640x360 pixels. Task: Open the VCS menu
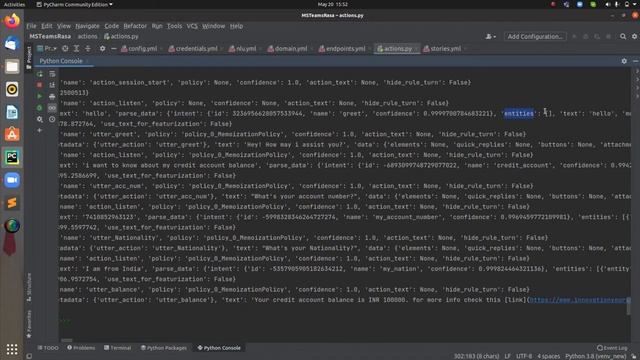192,26
